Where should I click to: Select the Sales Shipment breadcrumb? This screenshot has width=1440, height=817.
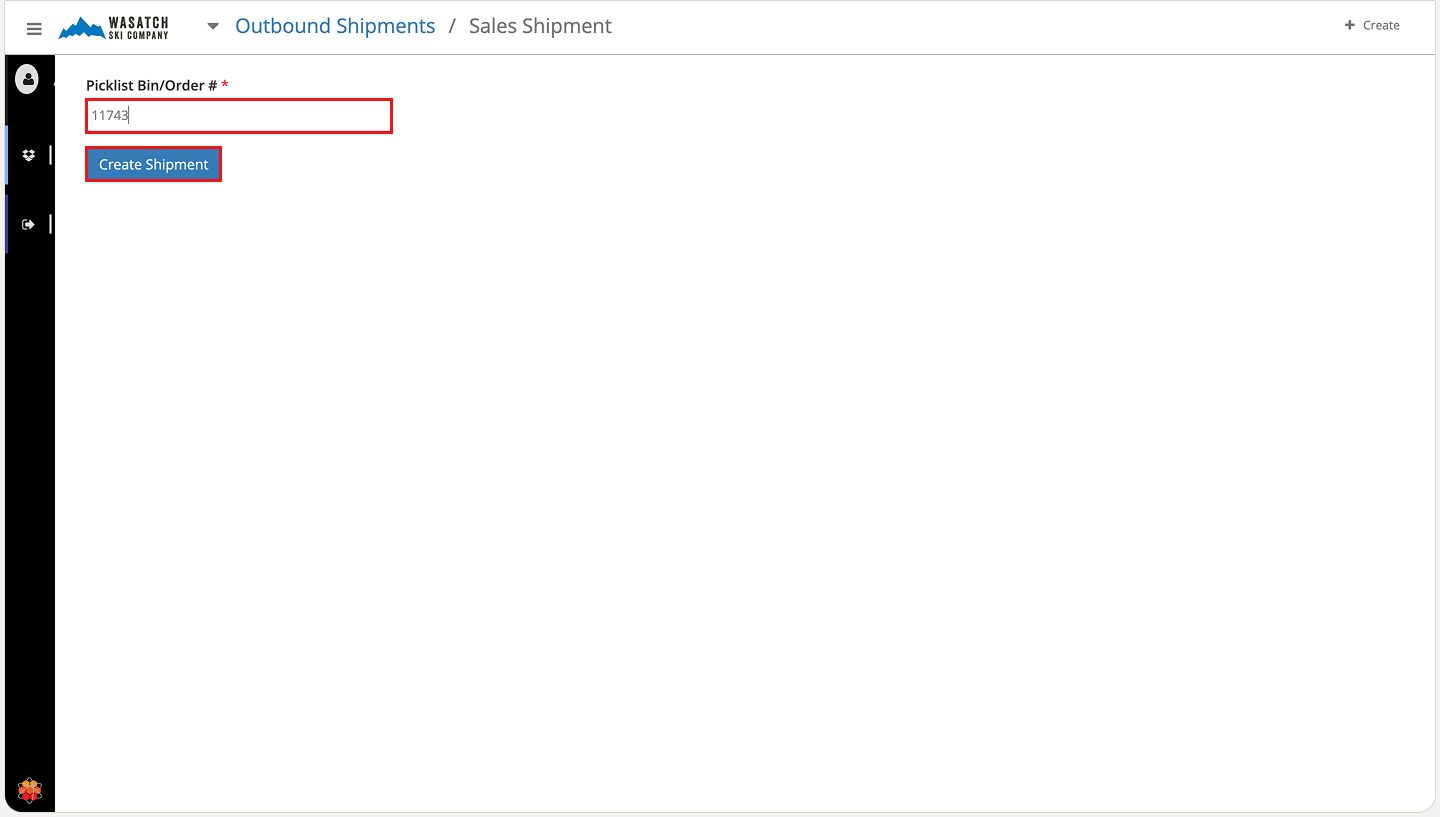pyautogui.click(x=540, y=27)
